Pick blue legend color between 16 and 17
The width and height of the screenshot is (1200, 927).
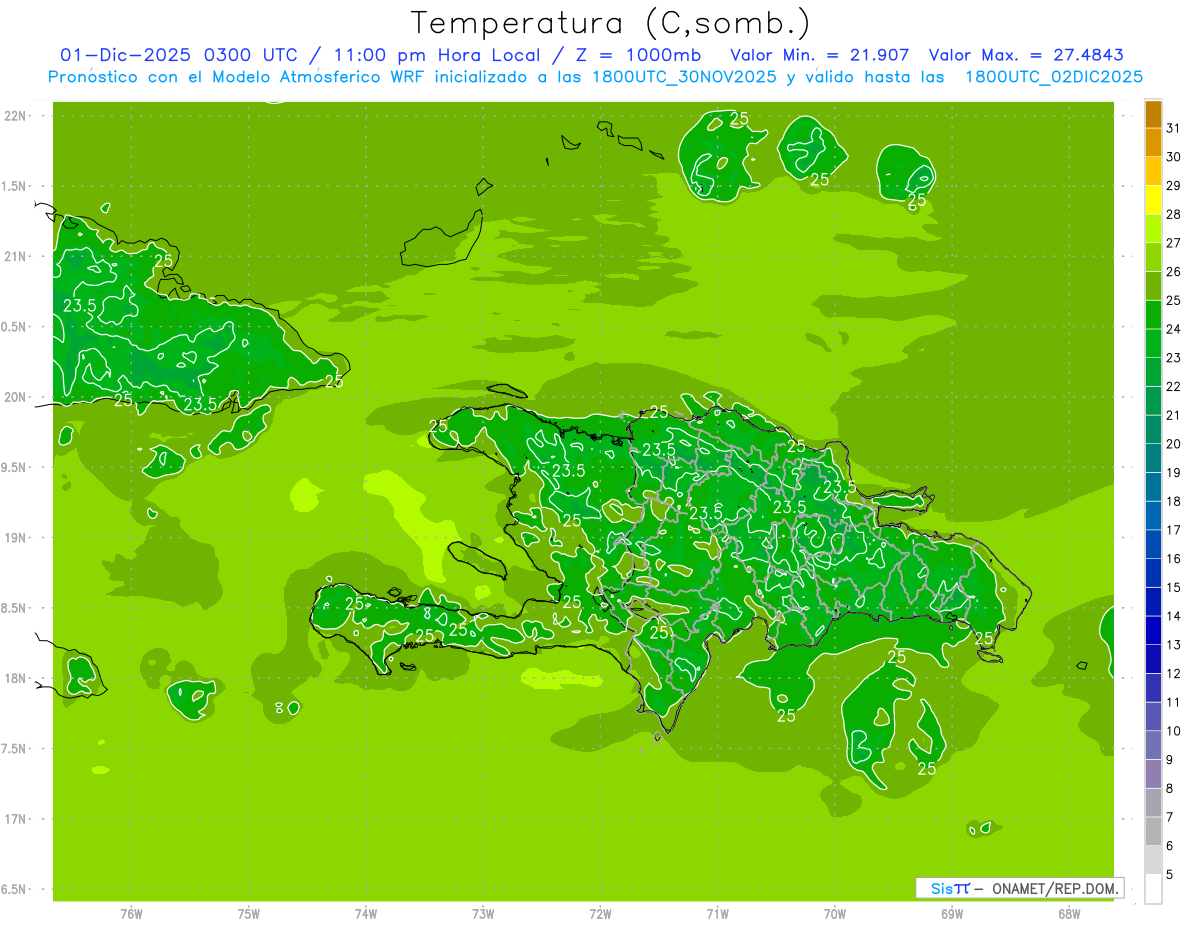(1153, 544)
